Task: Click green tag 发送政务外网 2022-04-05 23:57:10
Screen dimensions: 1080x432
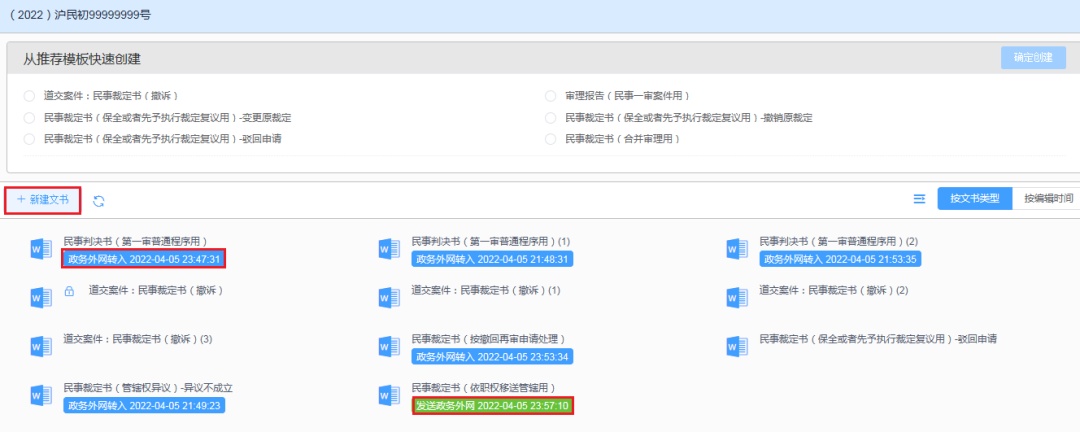Action: click(492, 406)
